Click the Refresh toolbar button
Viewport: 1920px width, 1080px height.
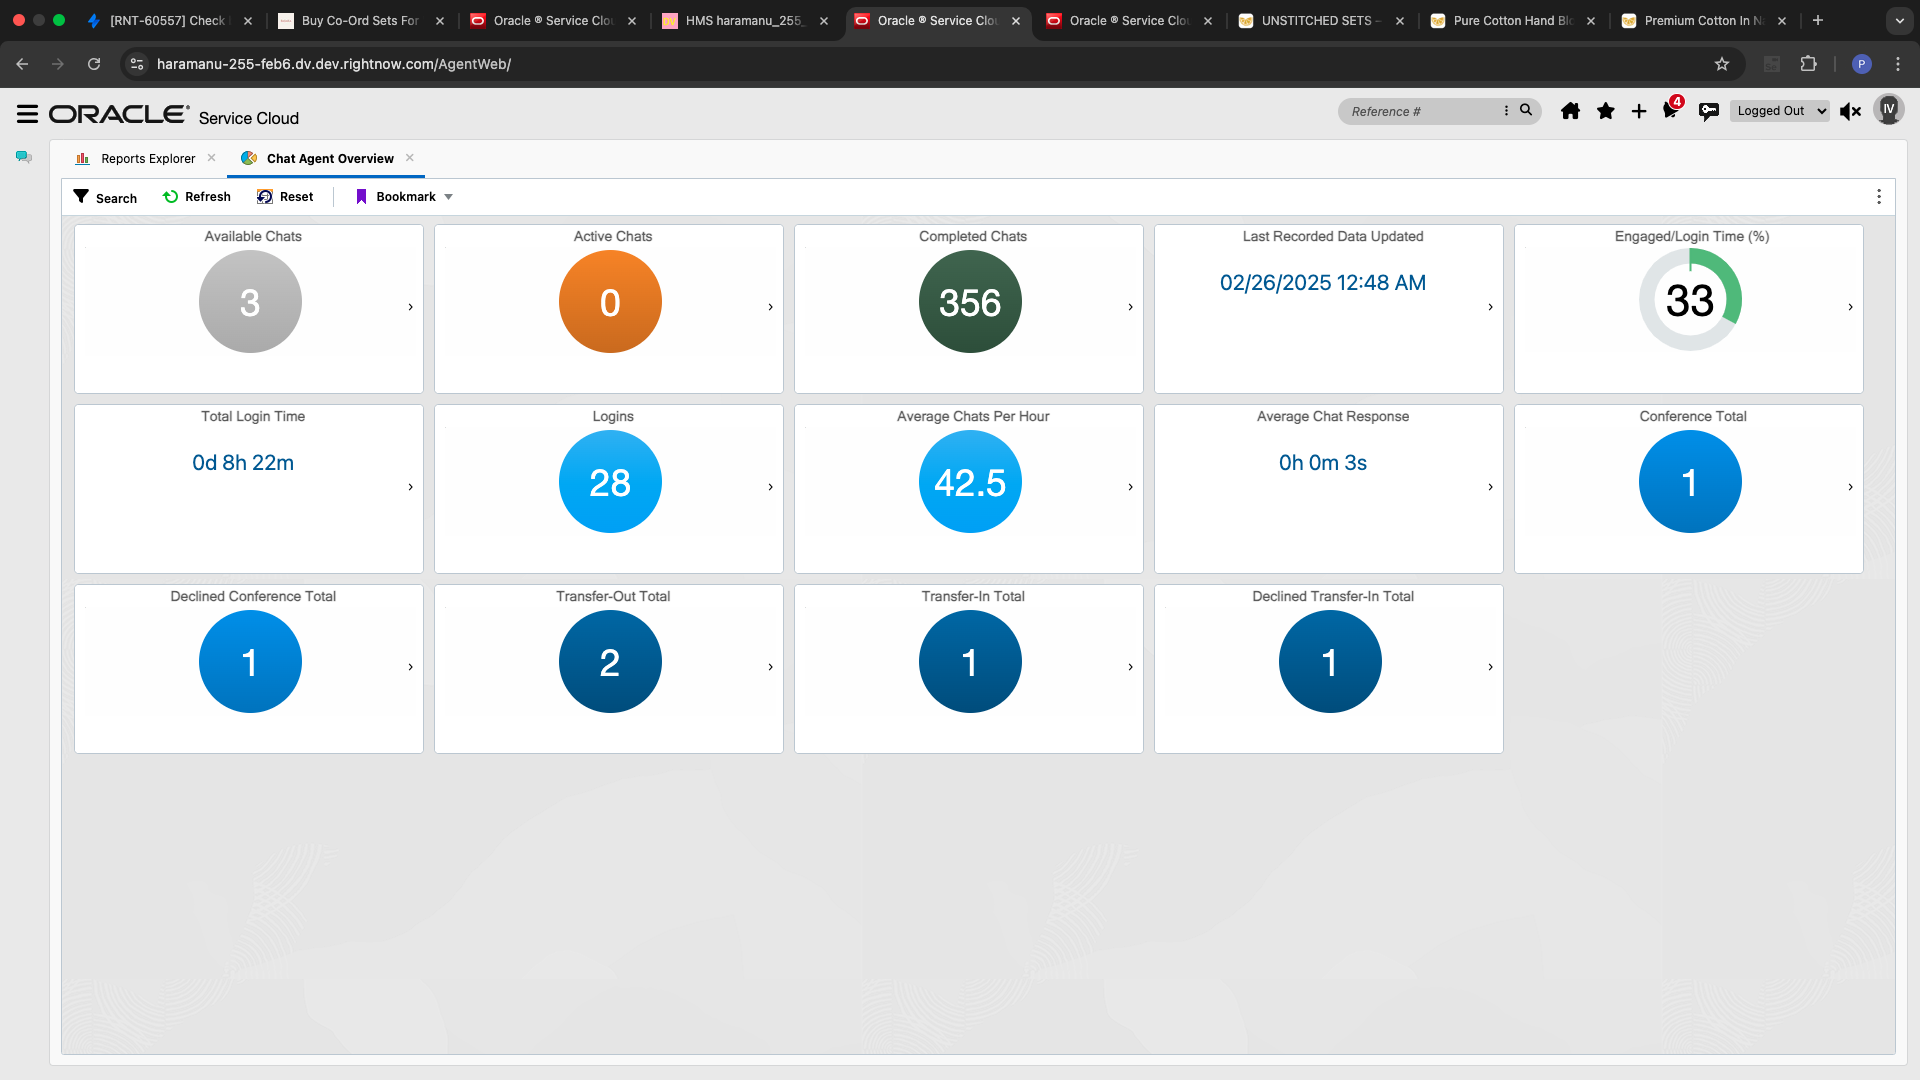197,197
